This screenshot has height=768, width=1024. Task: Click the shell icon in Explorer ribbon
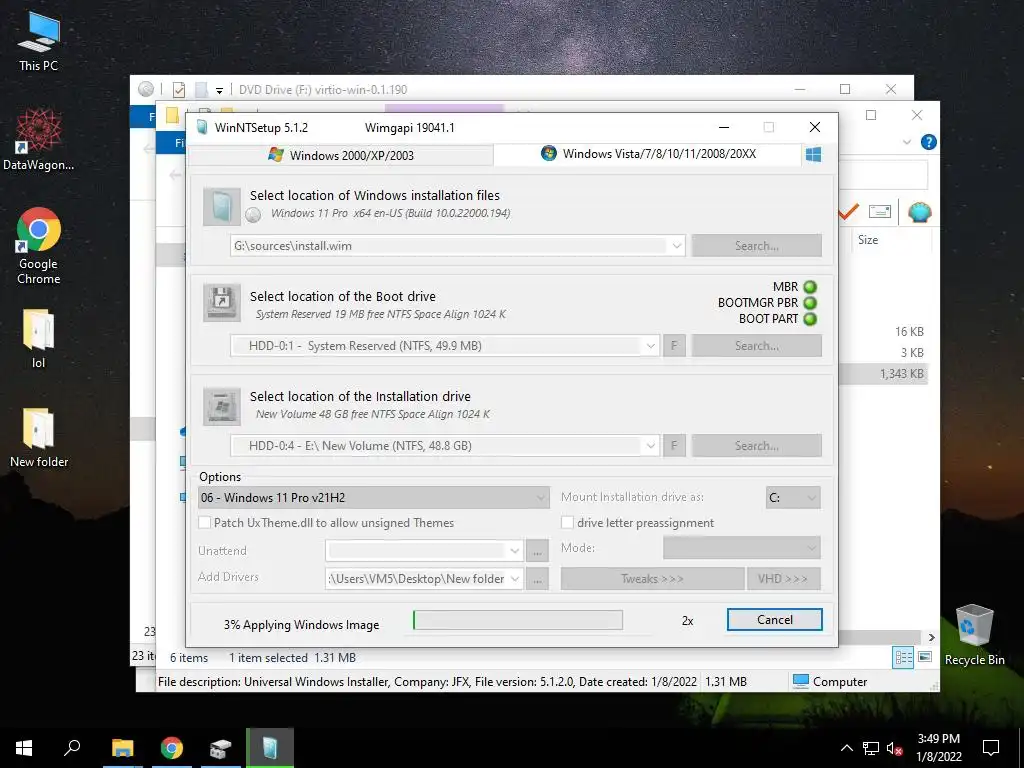(919, 212)
